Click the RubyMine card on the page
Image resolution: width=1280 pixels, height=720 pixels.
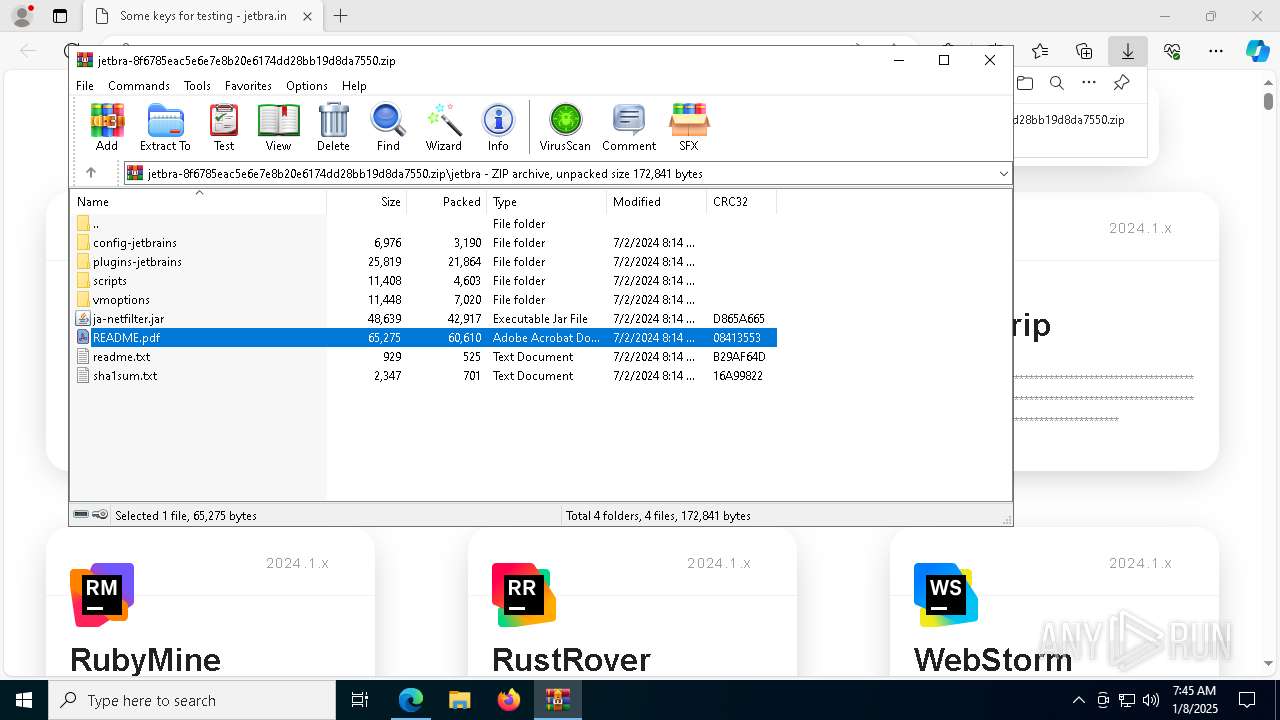tap(210, 603)
